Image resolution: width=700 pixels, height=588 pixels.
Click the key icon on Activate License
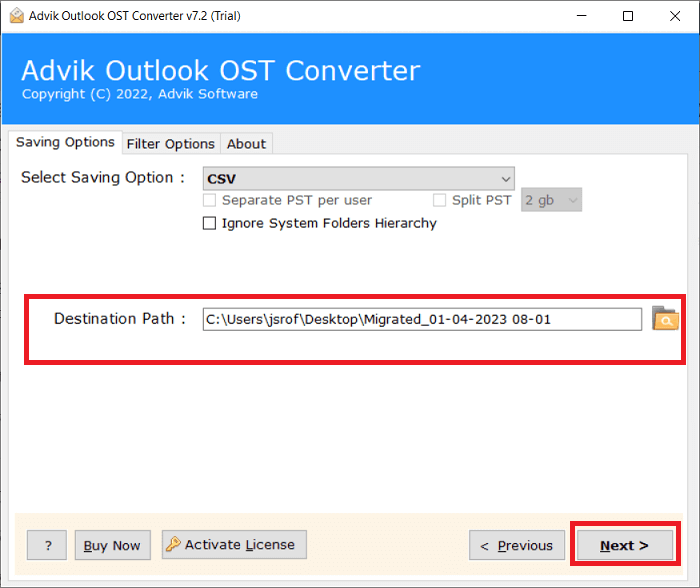[x=173, y=544]
